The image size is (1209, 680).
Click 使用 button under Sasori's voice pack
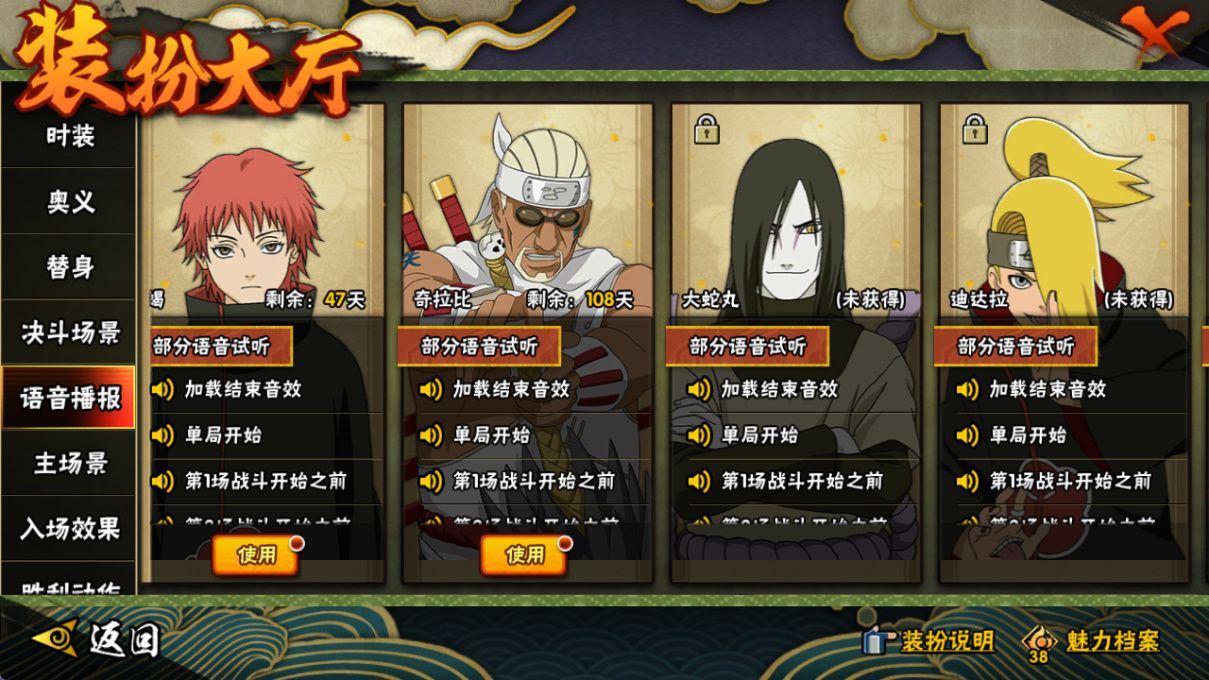[x=256, y=555]
